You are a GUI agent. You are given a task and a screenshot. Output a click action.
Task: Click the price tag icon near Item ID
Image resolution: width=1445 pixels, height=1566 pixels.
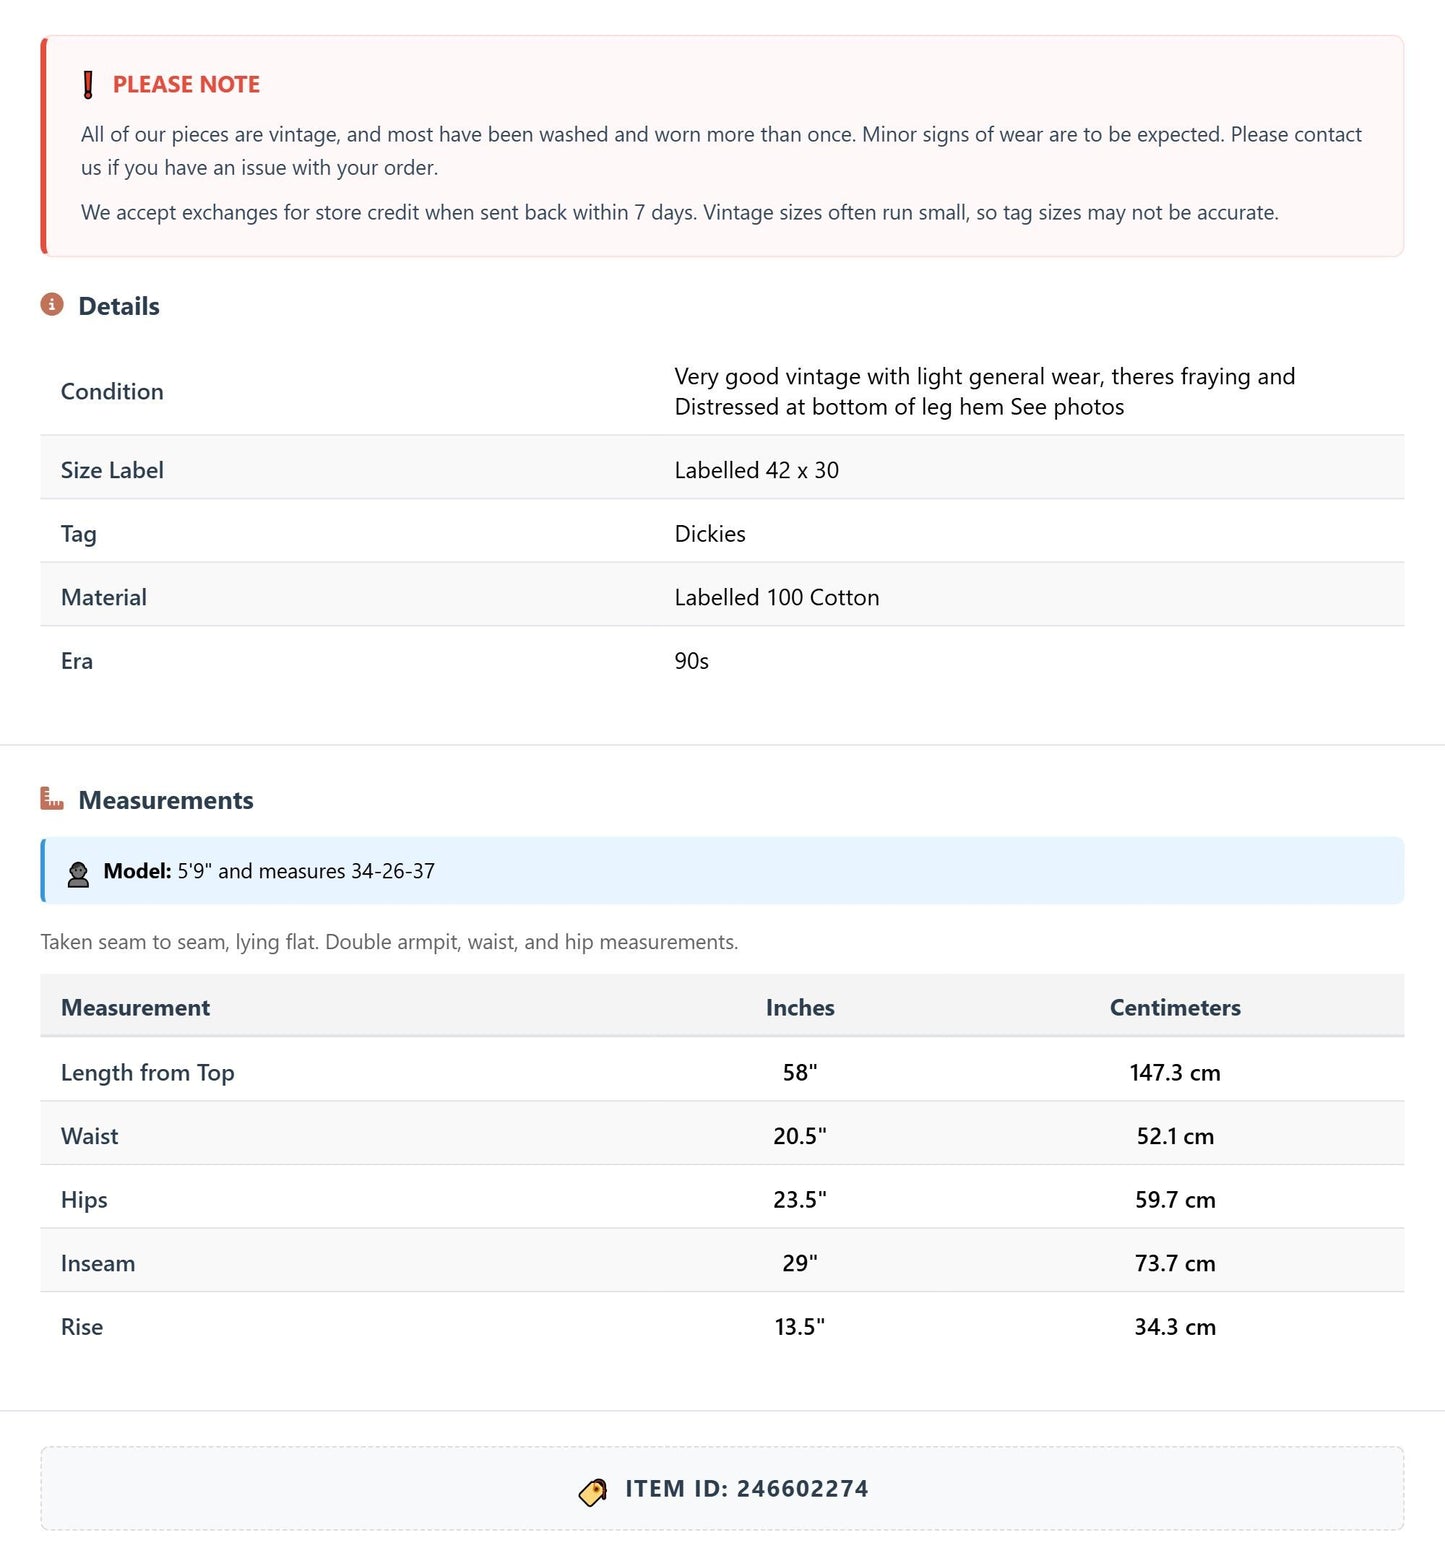(593, 1491)
